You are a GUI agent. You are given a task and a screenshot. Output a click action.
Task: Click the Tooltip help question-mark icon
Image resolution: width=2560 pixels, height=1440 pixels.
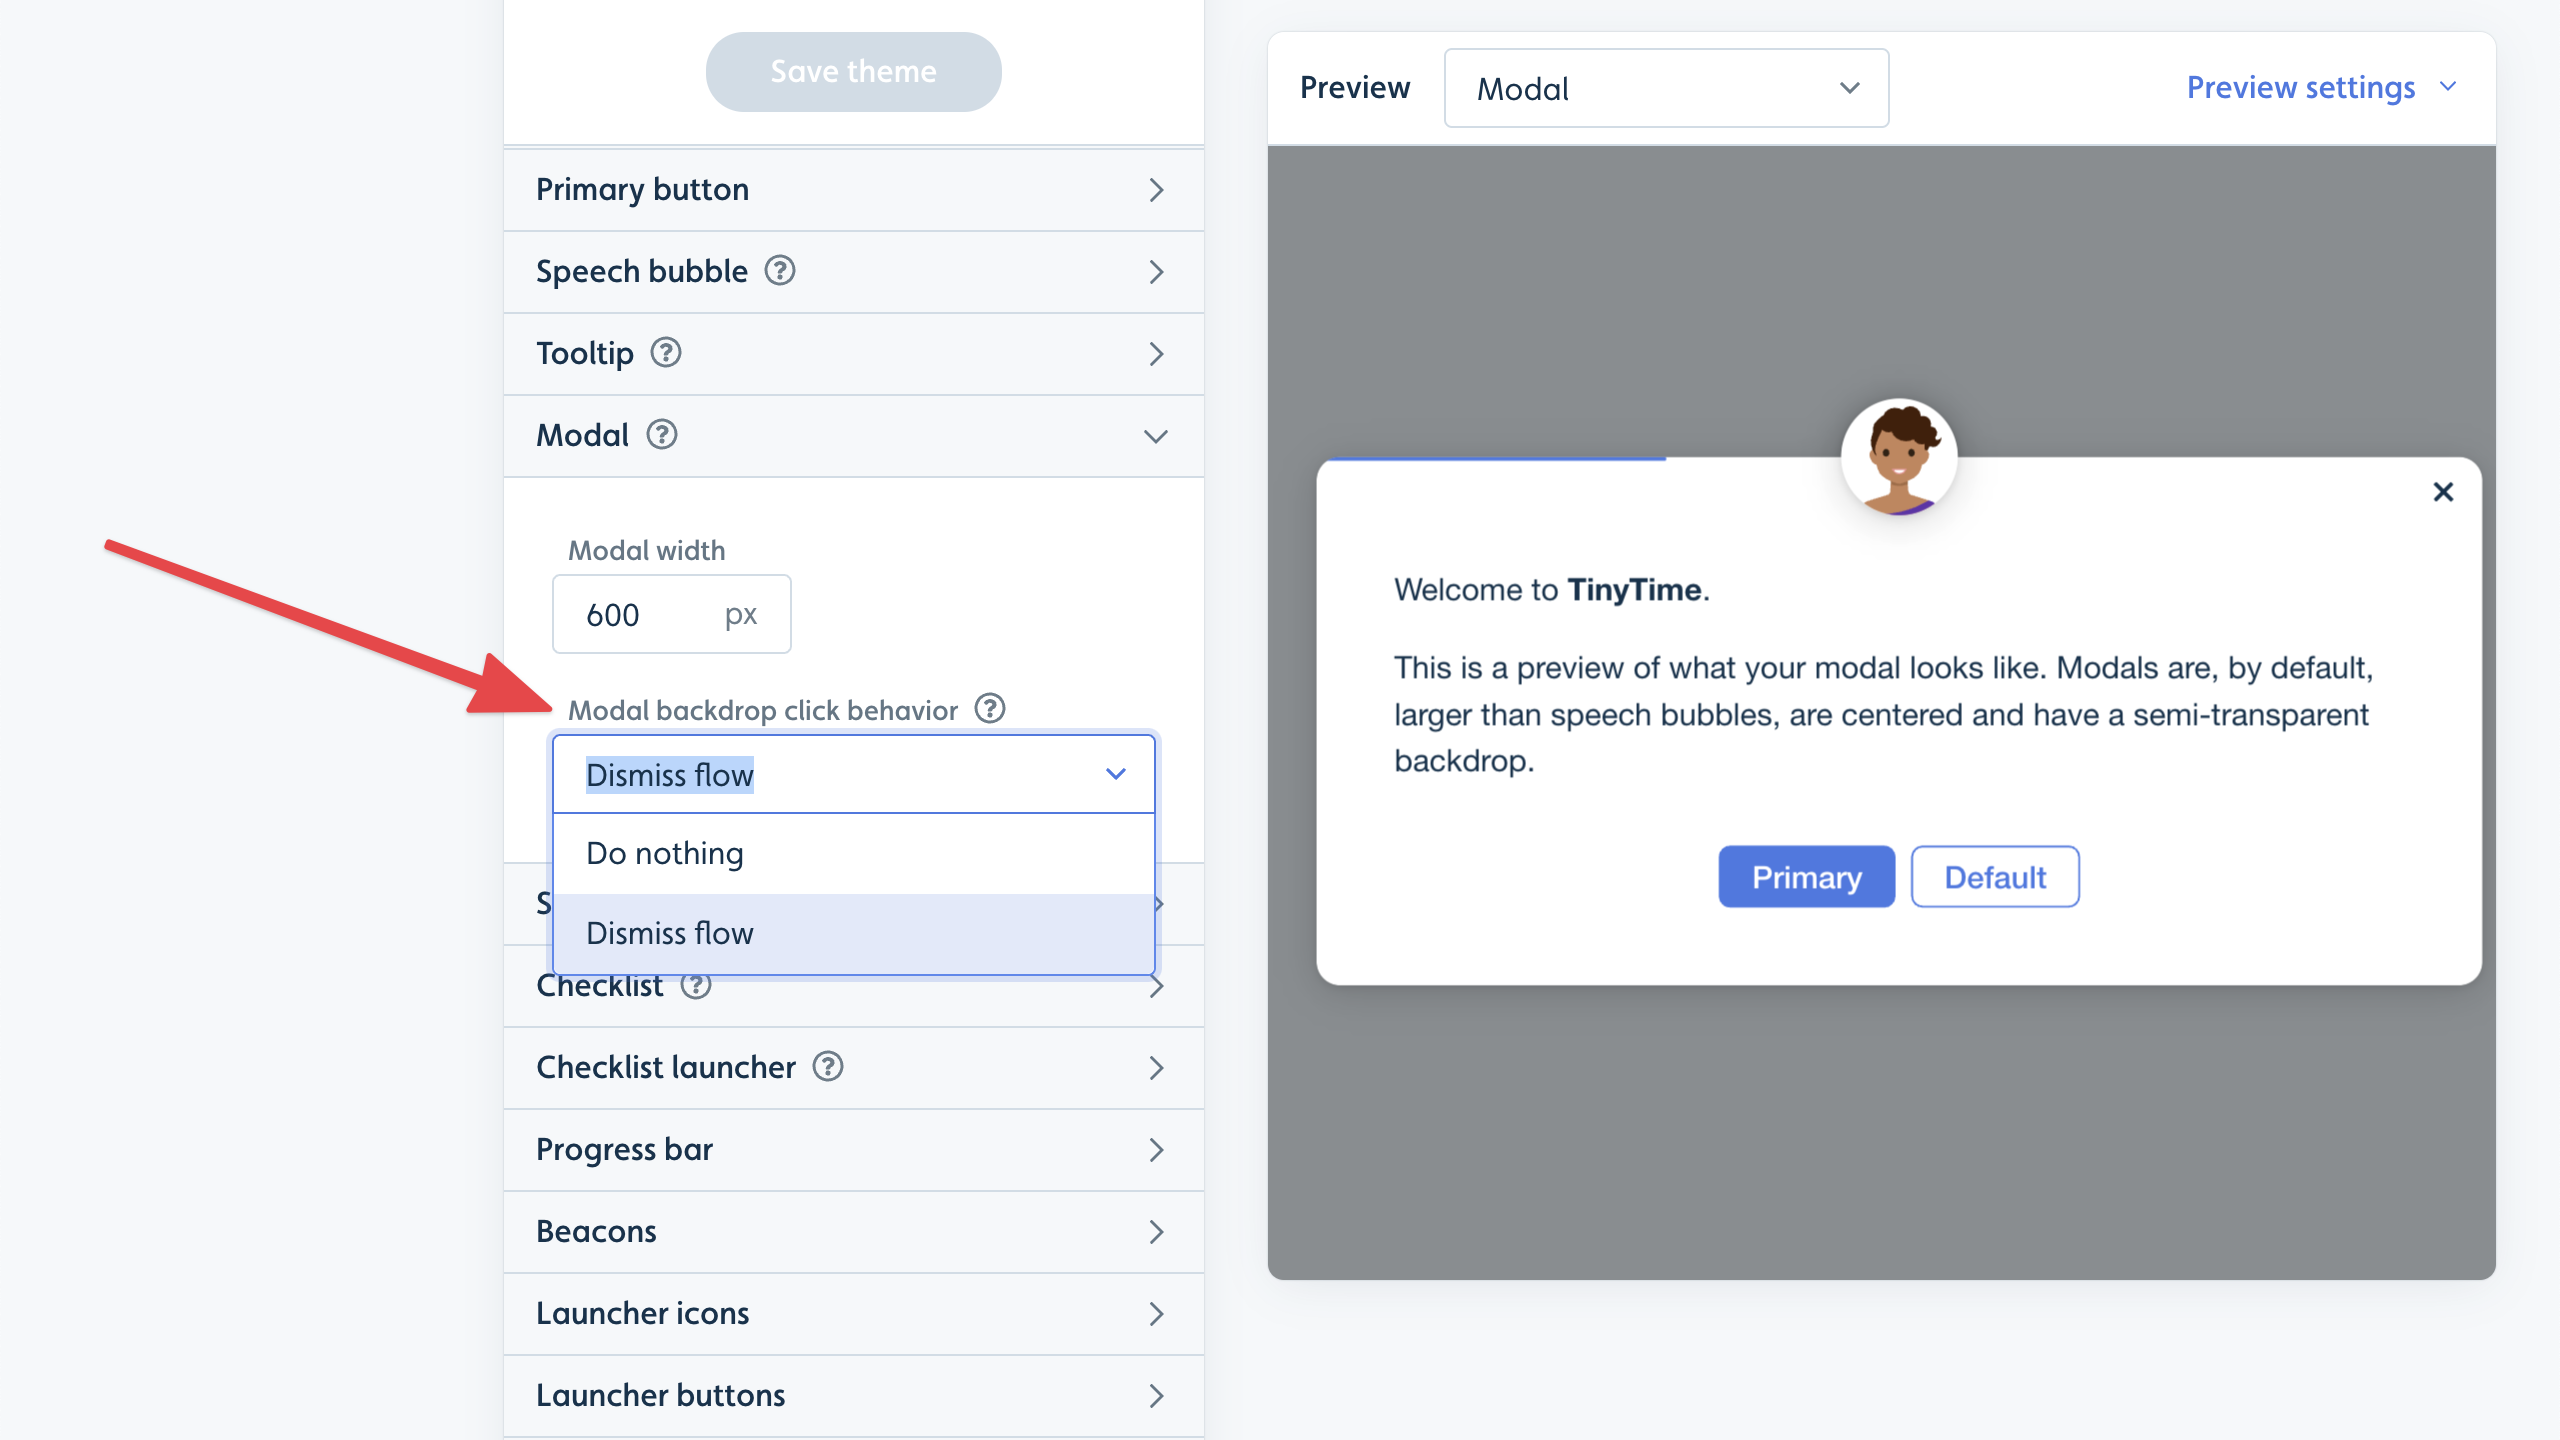tap(666, 353)
